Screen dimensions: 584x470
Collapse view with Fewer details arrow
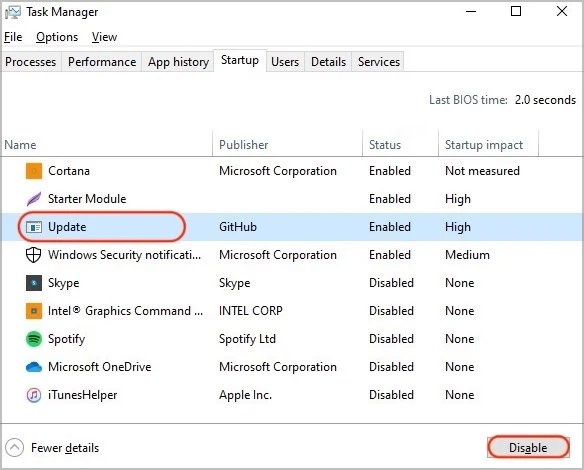(x=15, y=447)
